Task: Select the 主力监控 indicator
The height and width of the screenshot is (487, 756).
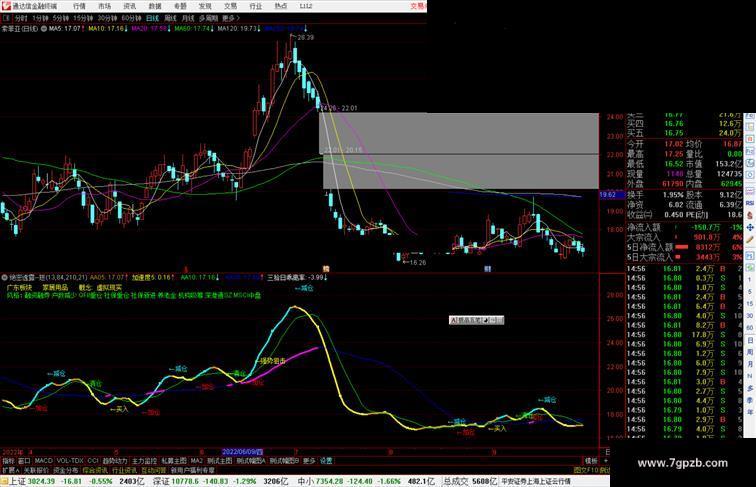Action: 144,461
